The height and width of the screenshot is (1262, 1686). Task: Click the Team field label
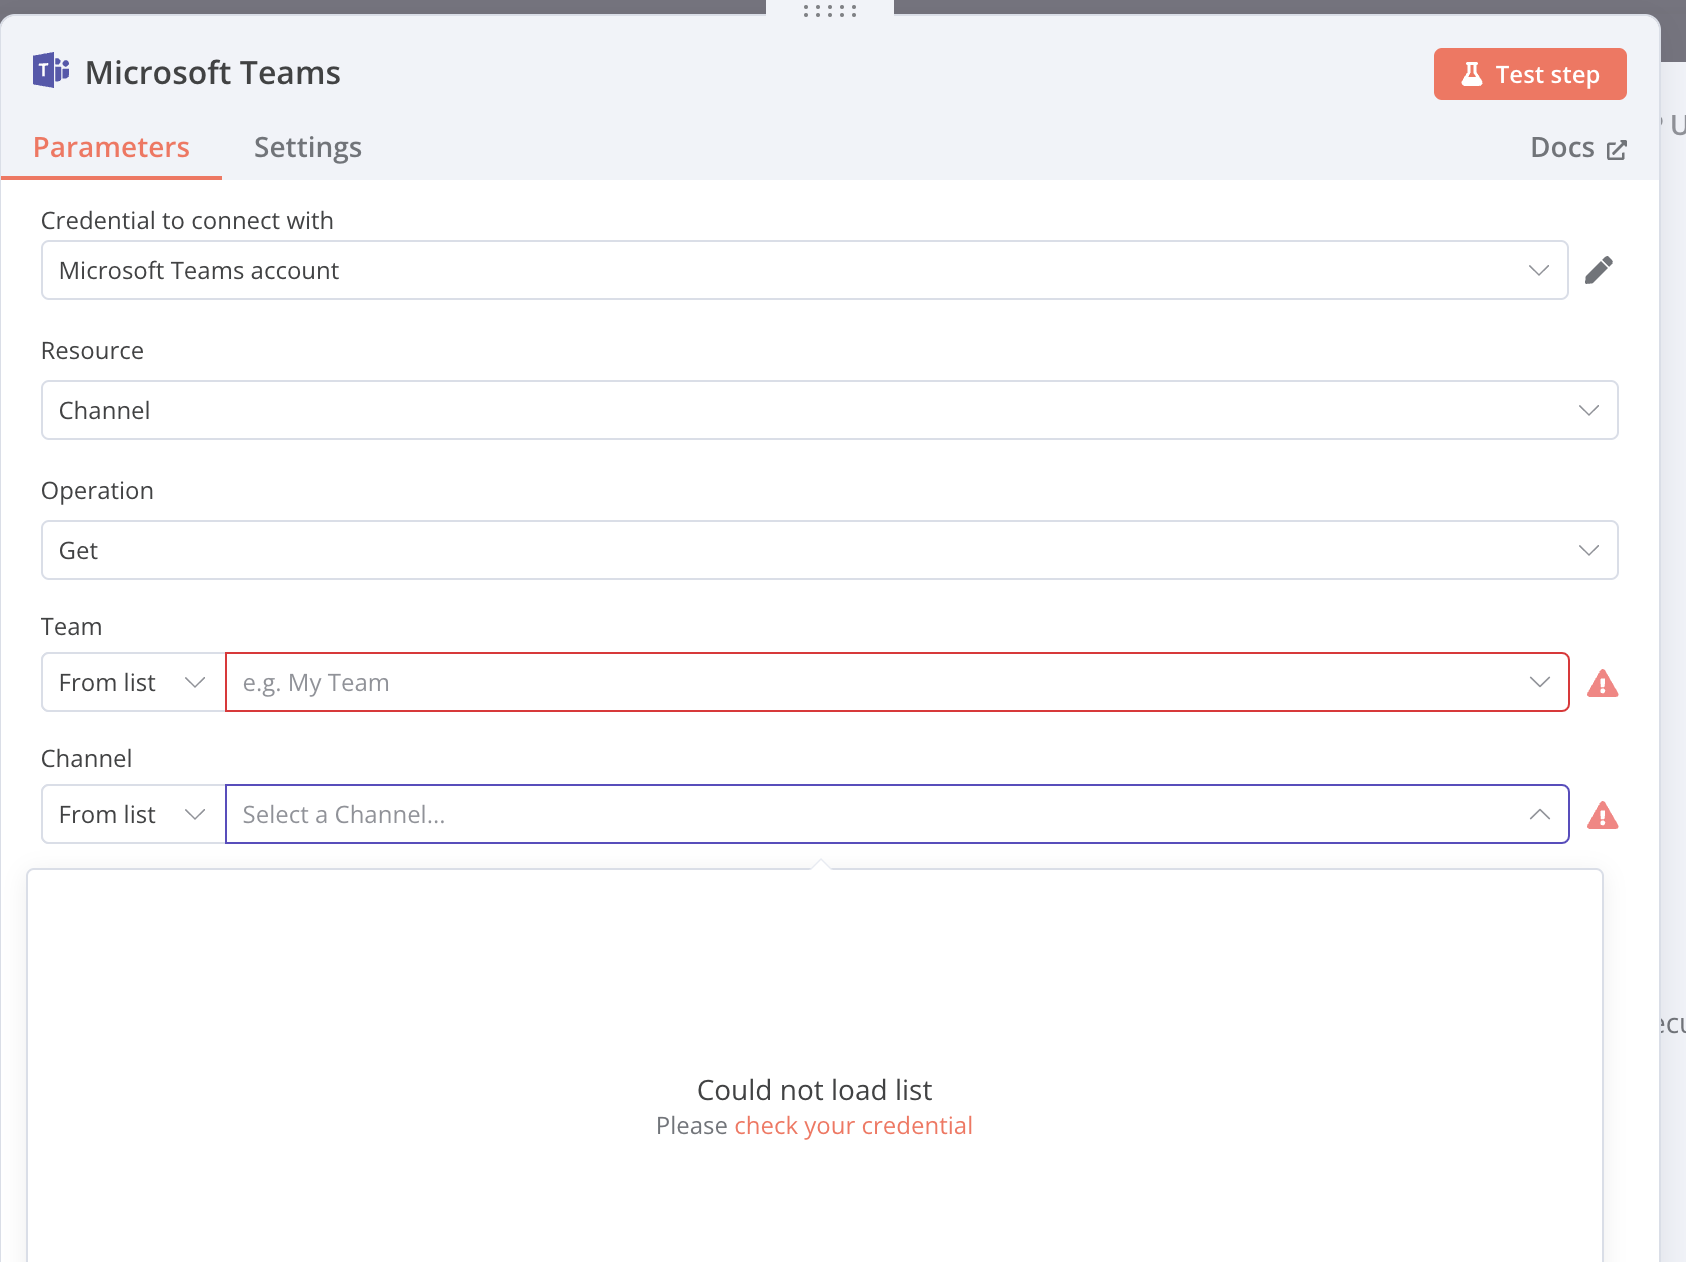(x=71, y=627)
